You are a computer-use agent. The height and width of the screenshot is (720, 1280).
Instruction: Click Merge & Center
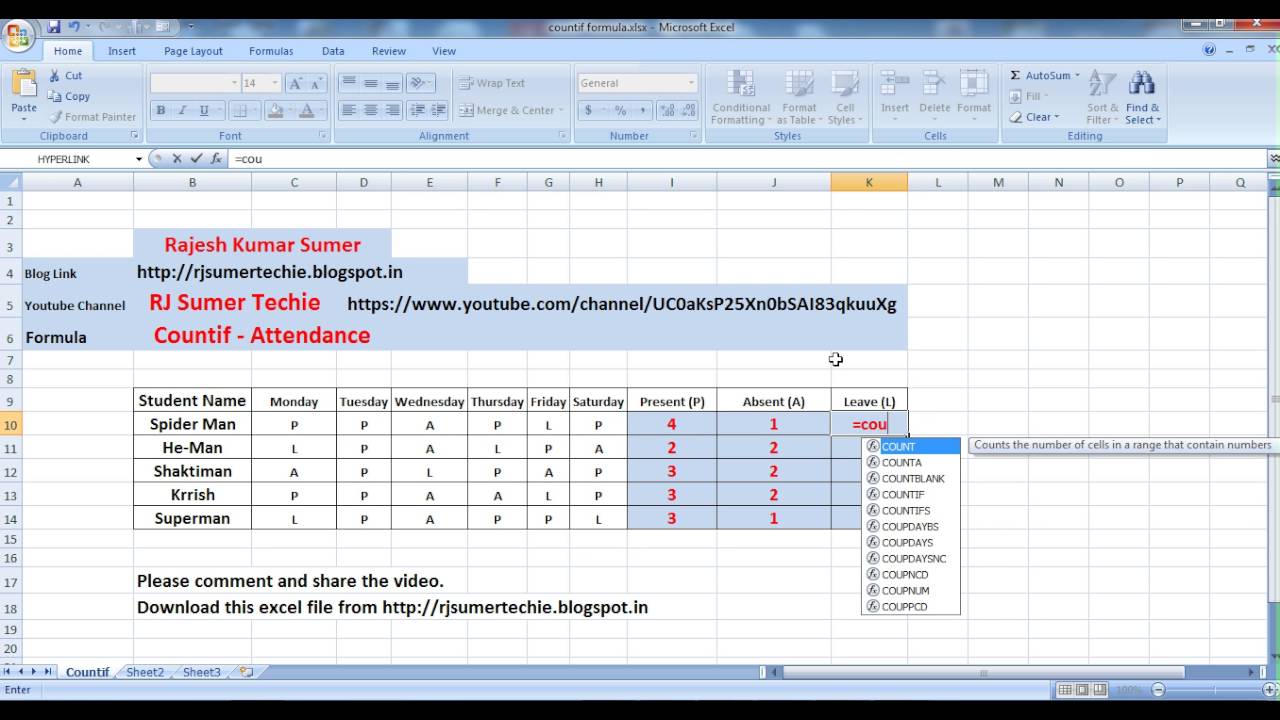click(x=507, y=111)
